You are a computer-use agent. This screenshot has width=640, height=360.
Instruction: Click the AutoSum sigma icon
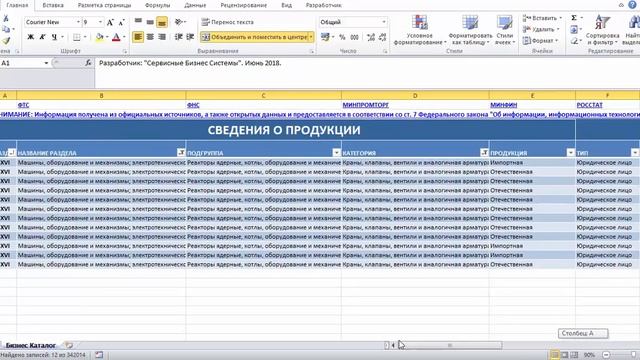(x=574, y=18)
